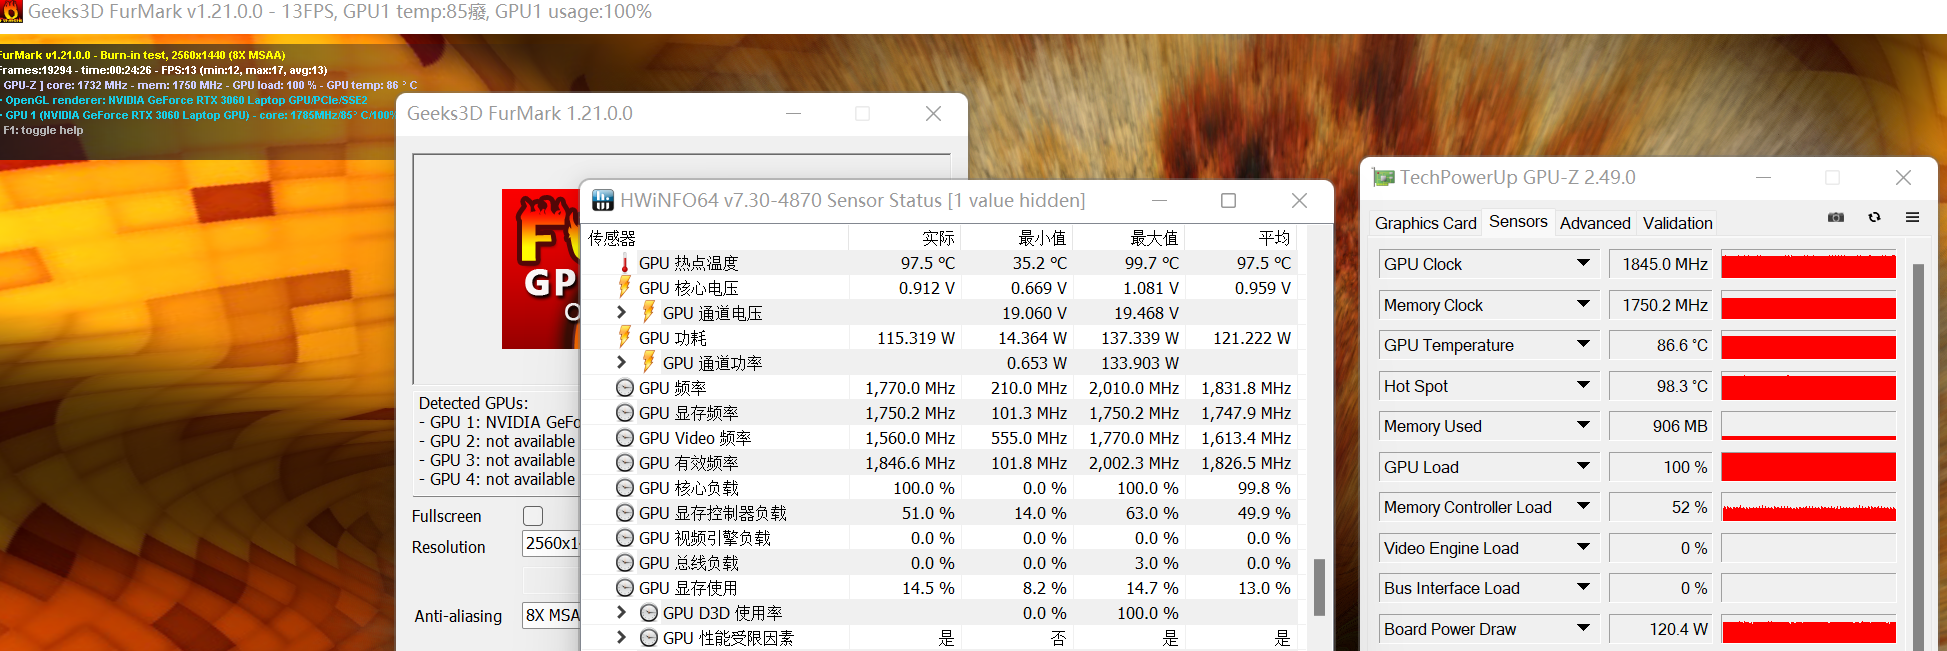This screenshot has width=1947, height=651.
Task: Click the Resolution input field in FurMark
Action: coord(551,544)
